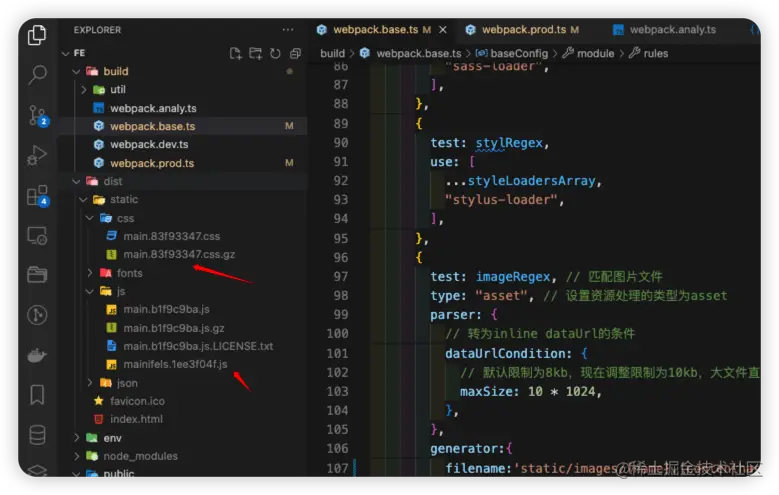Open the Bookmarks view in activity bar
This screenshot has width=779, height=495.
click(x=37, y=395)
